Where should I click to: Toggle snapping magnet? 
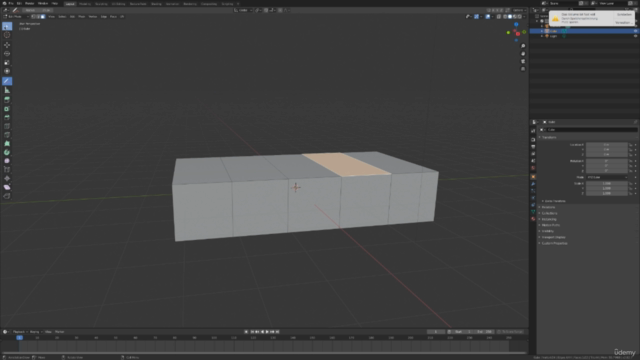pos(266,10)
